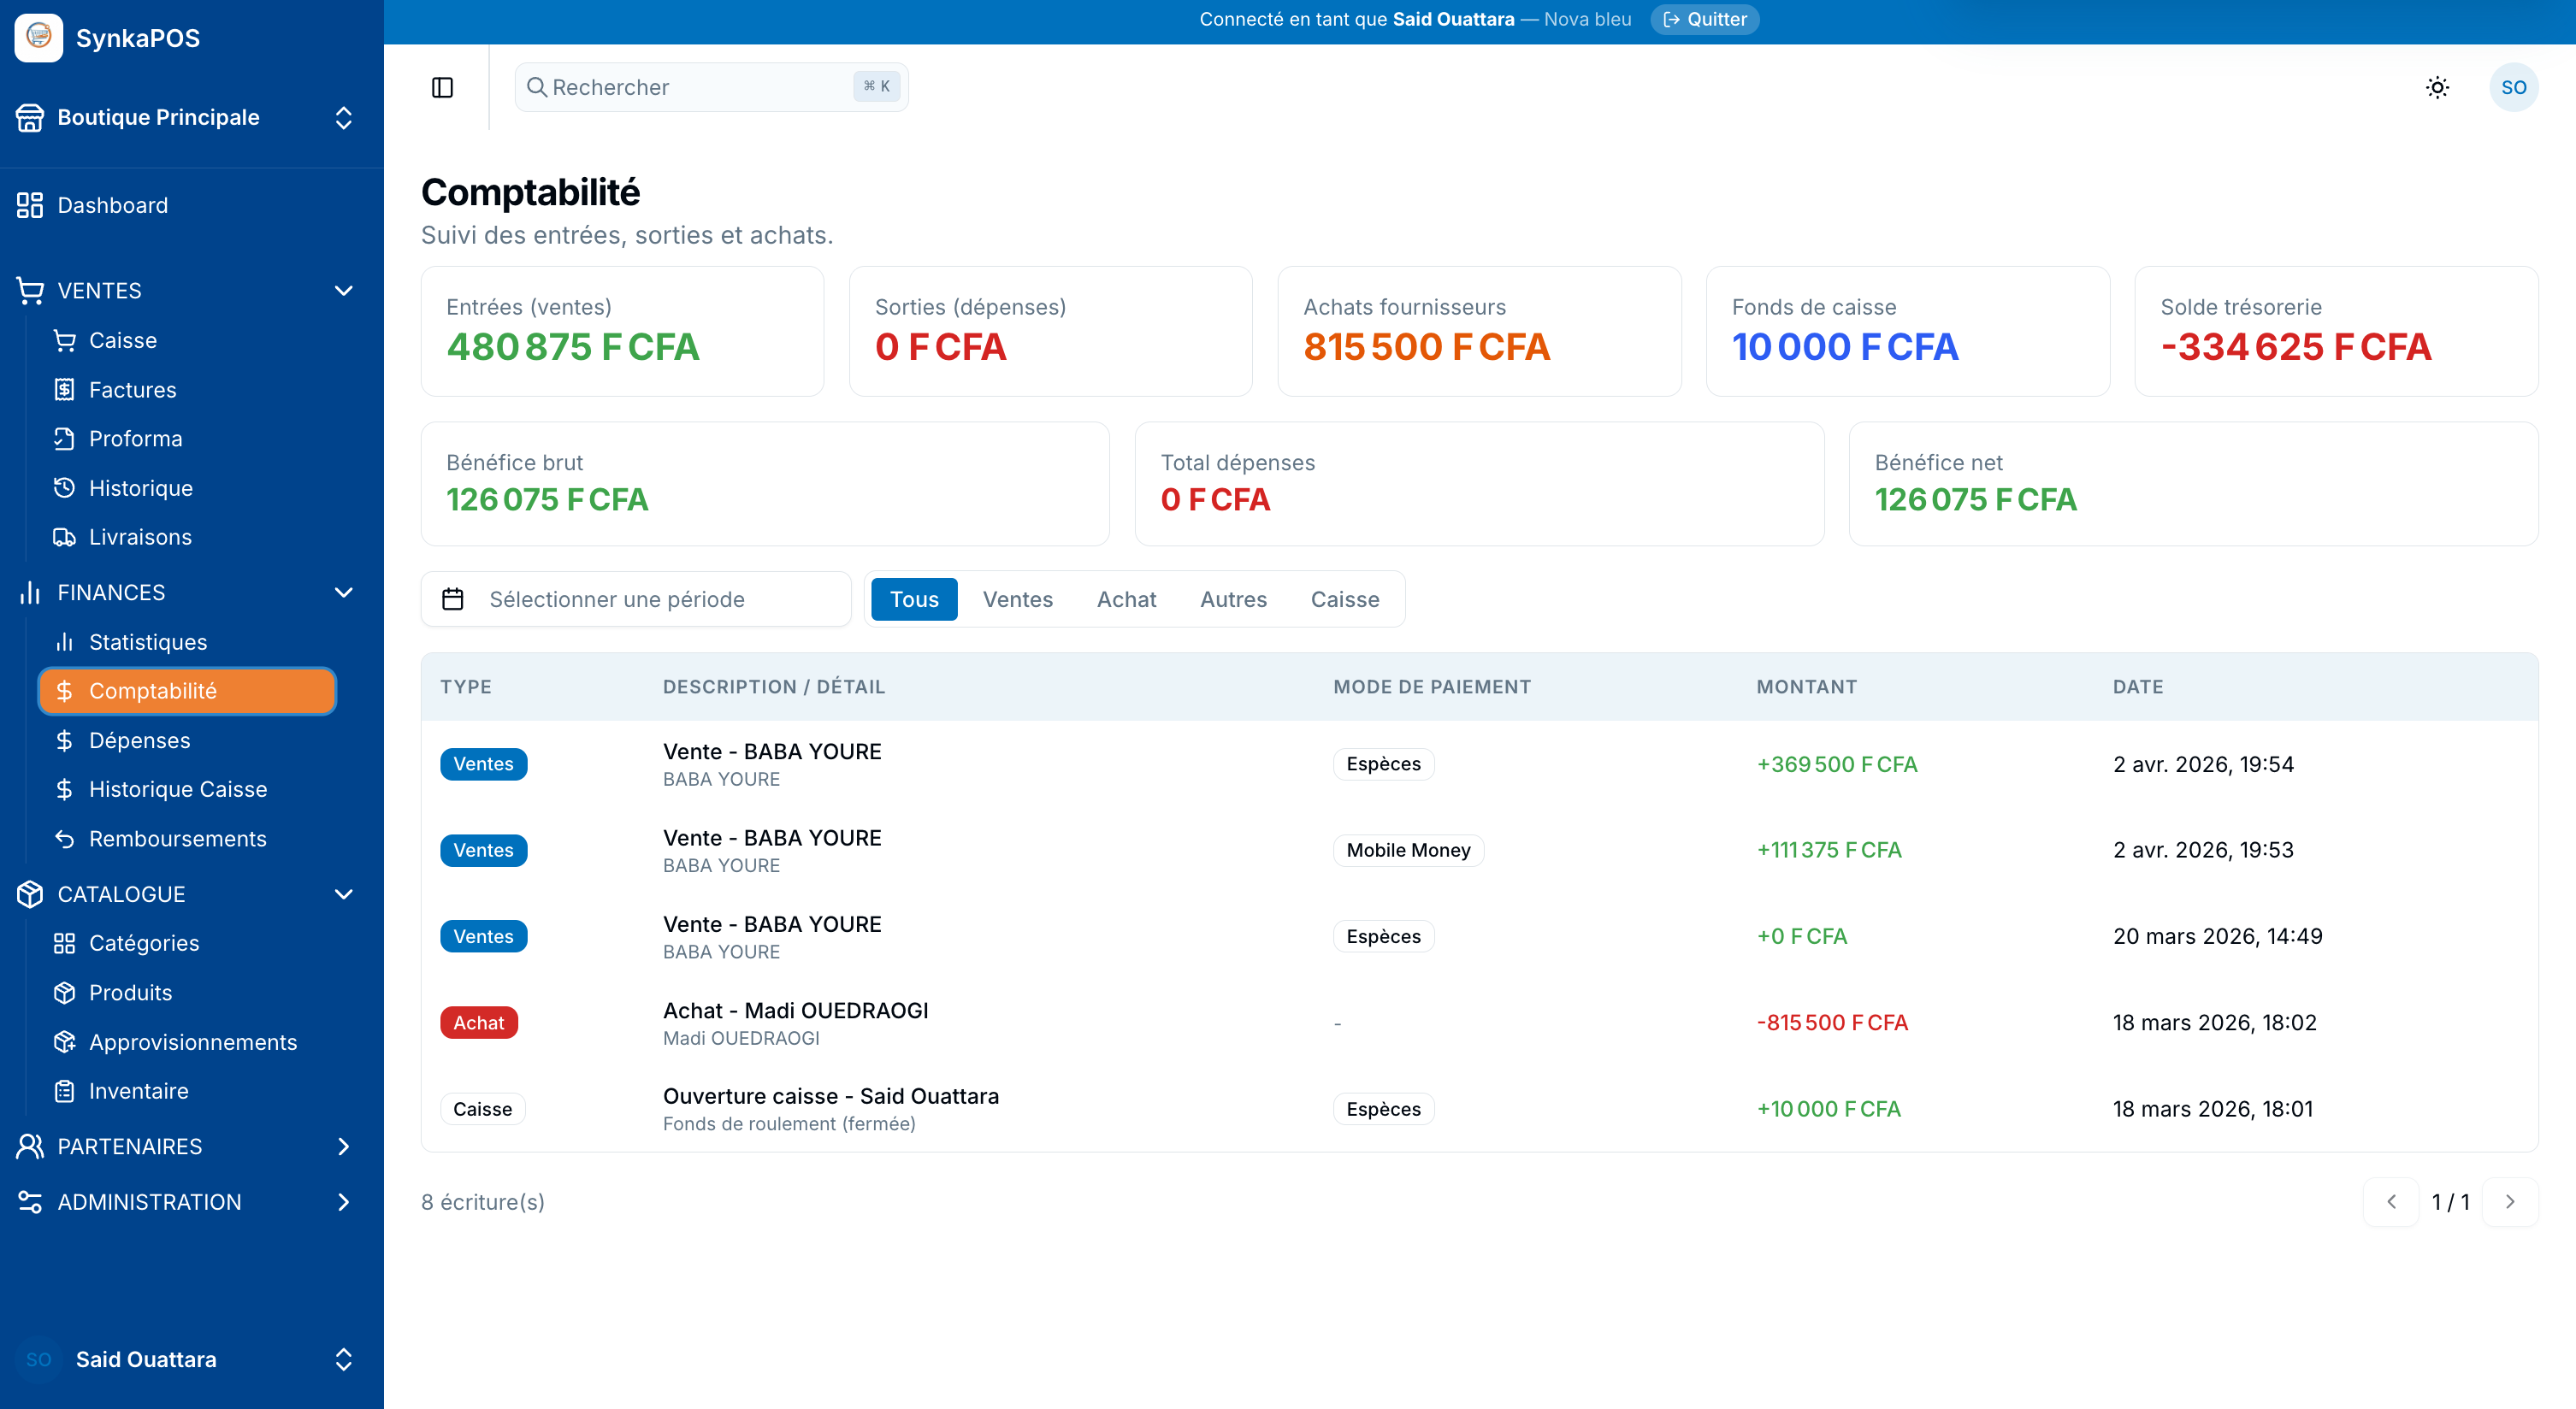This screenshot has height=1409, width=2576.
Task: Switch light/dark theme sun icon
Action: point(2437,88)
